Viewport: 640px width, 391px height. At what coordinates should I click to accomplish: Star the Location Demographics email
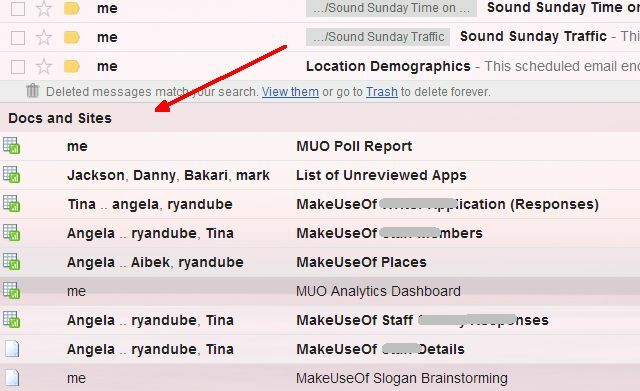coord(44,66)
